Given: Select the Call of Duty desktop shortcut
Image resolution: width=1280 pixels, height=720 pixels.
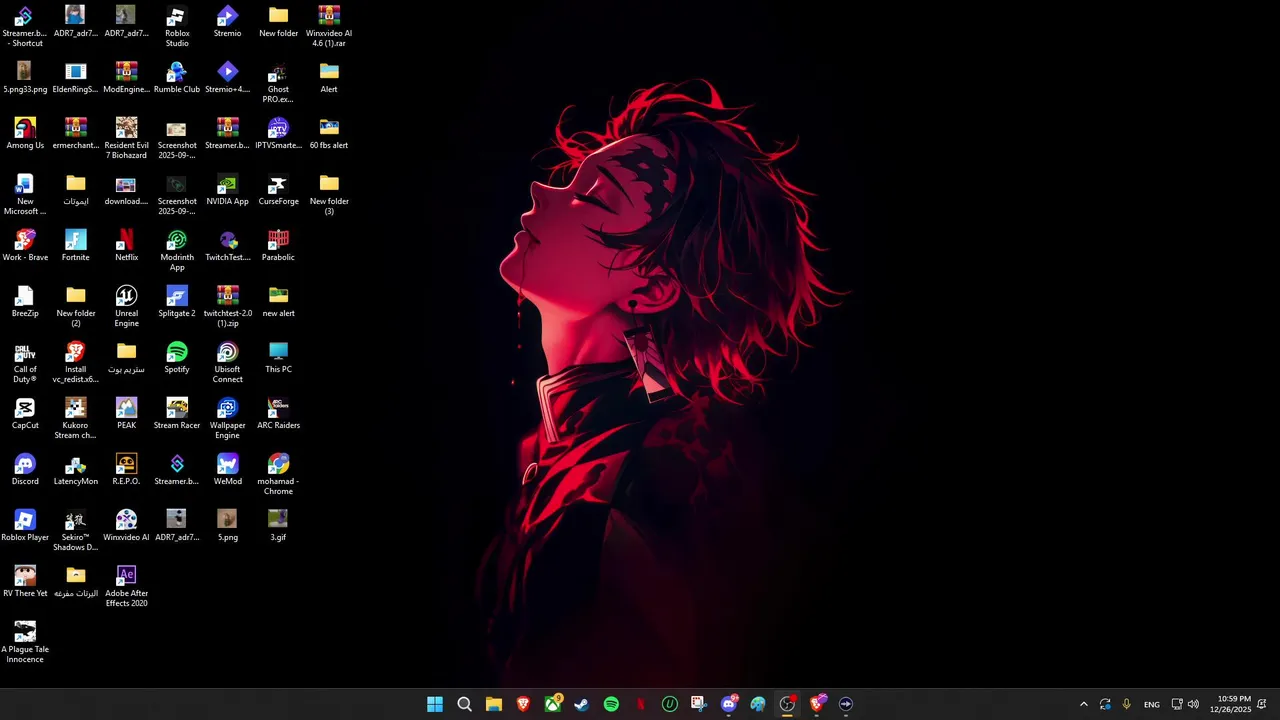Looking at the screenshot, I should coord(25,363).
